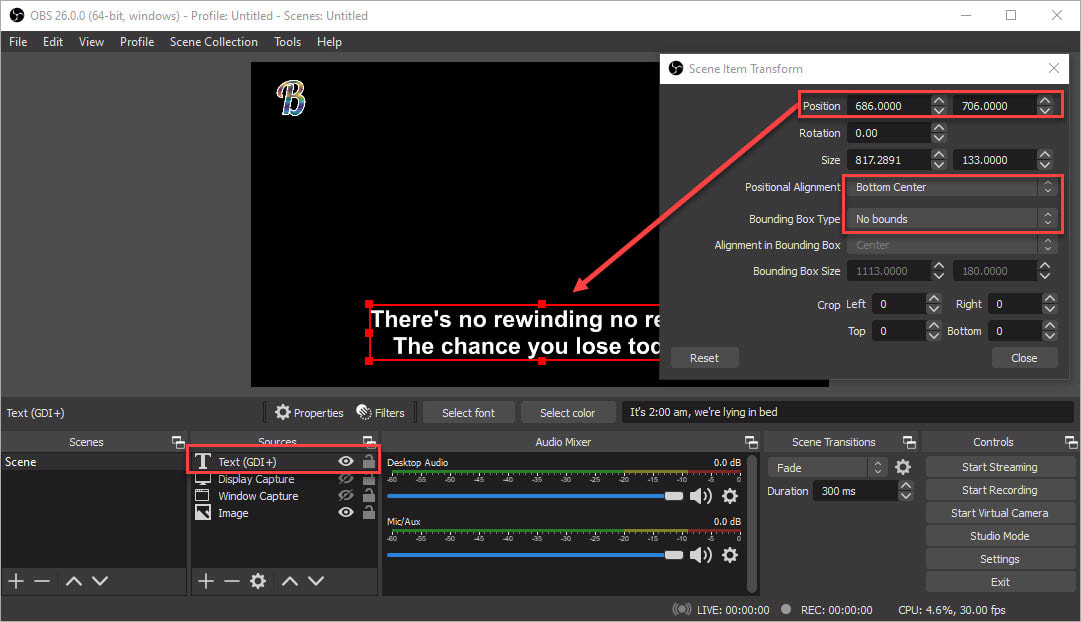Image resolution: width=1081 pixels, height=622 pixels.
Task: Click add scene plus icon
Action: pyautogui.click(x=16, y=581)
